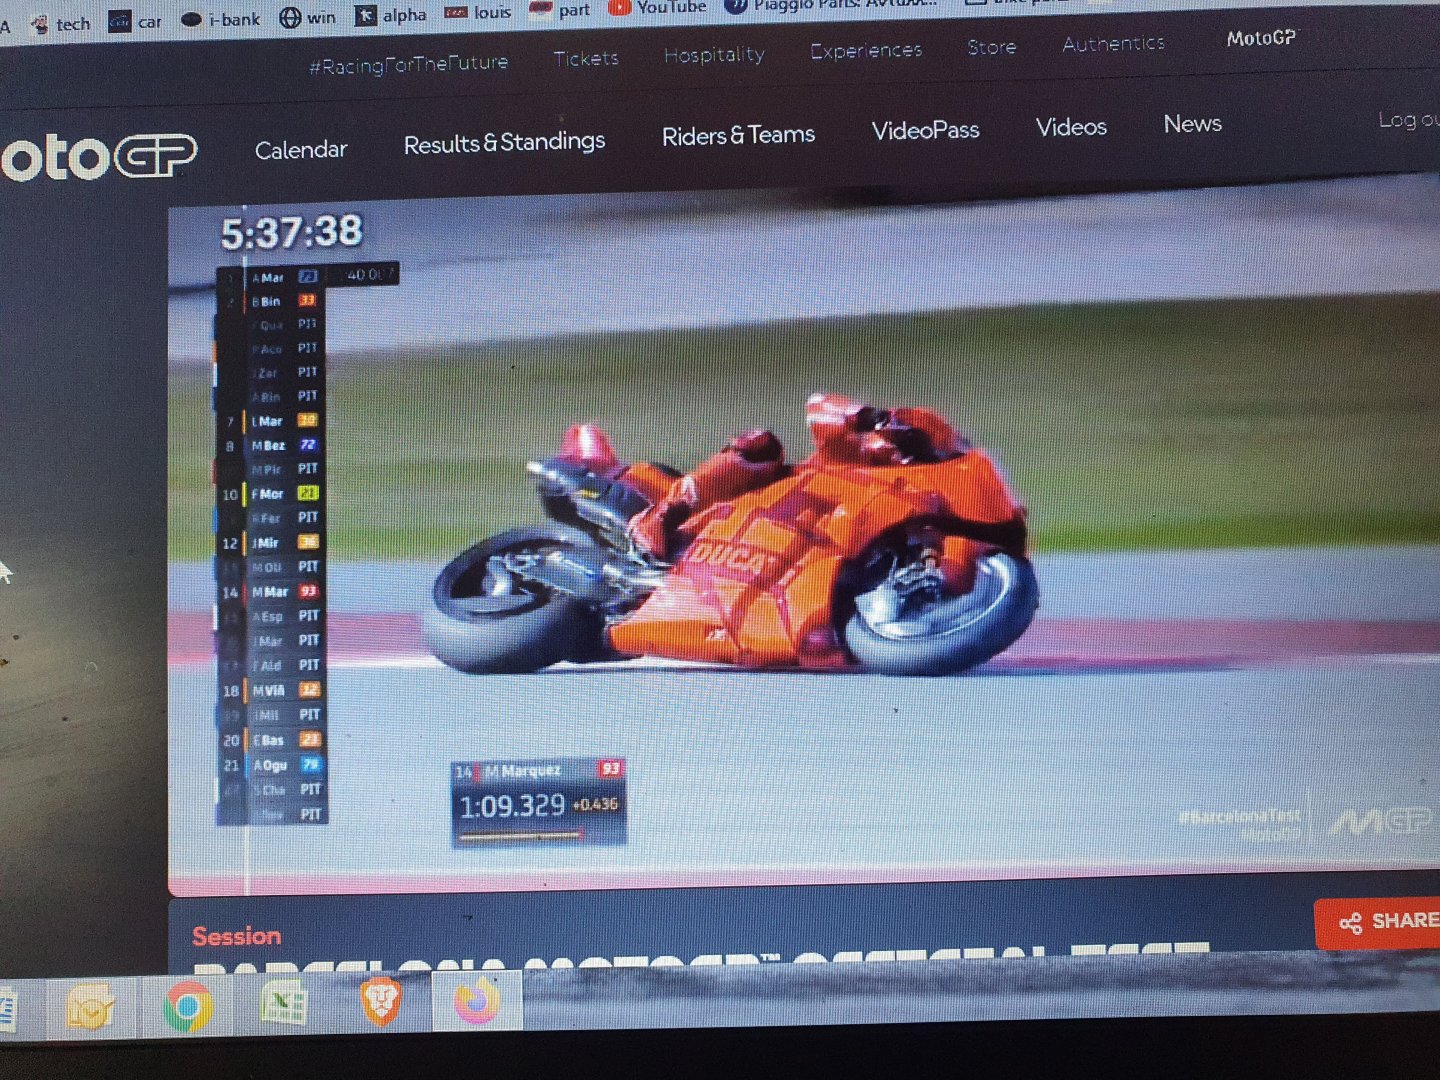Navigate to the Videos page

1071,127
